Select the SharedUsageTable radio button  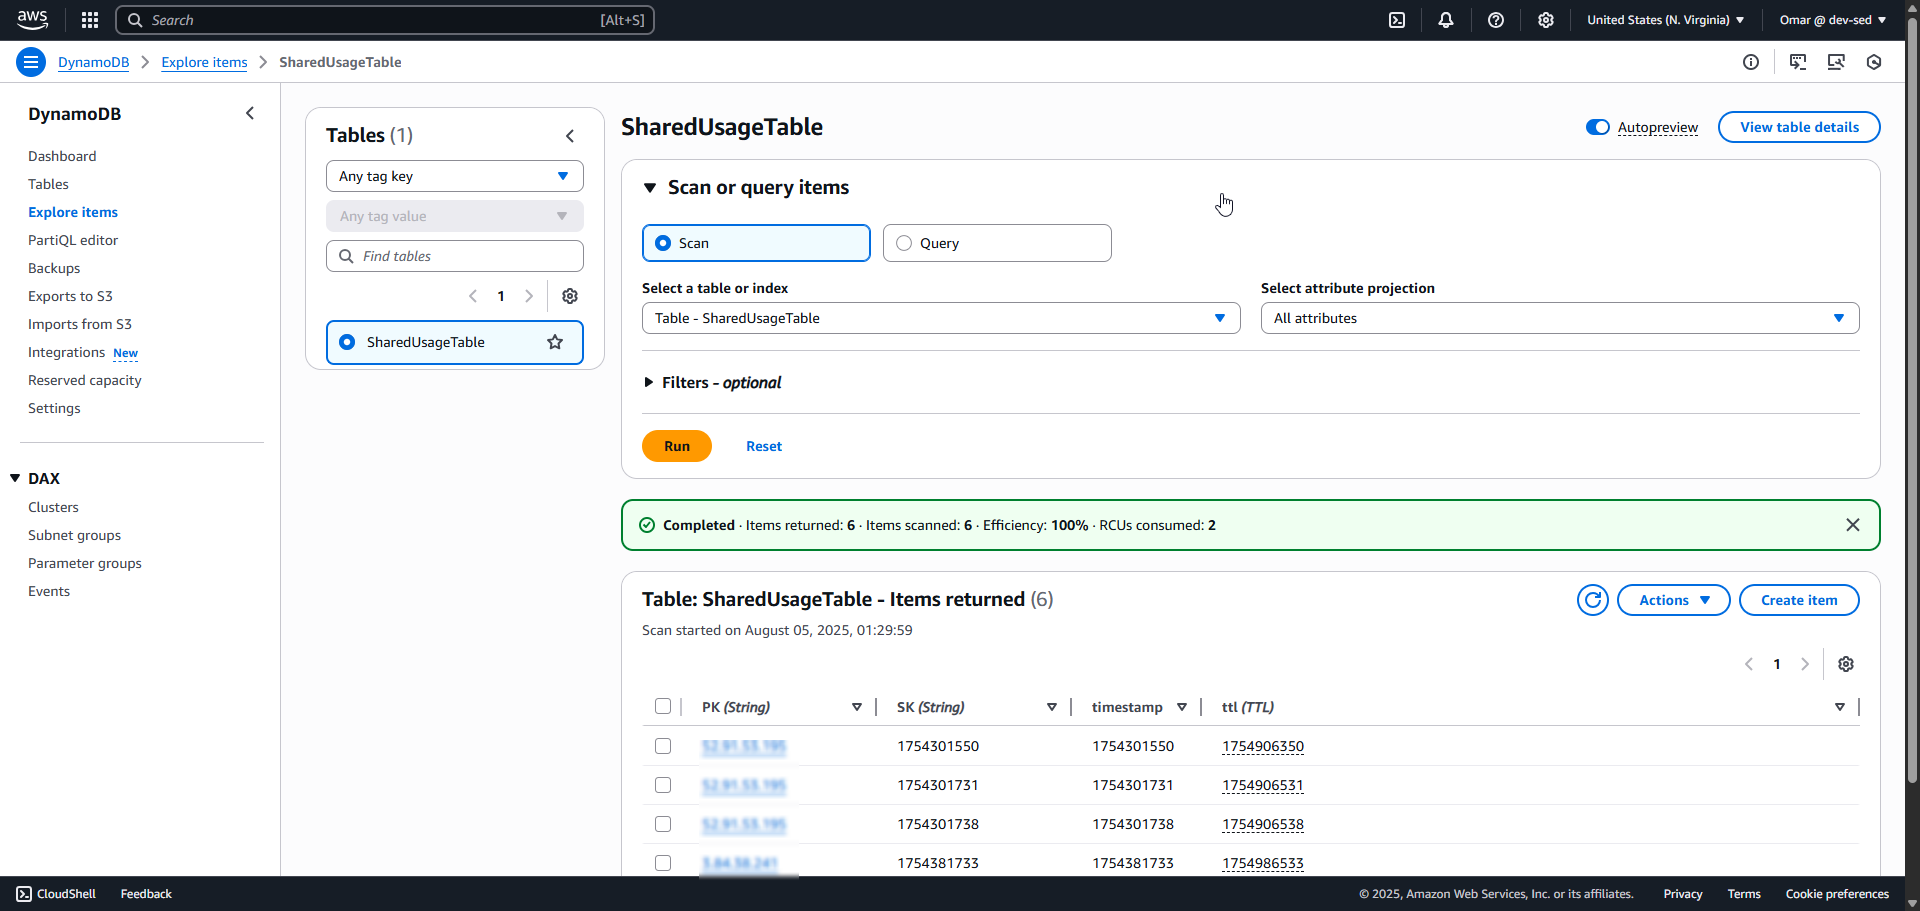click(347, 342)
